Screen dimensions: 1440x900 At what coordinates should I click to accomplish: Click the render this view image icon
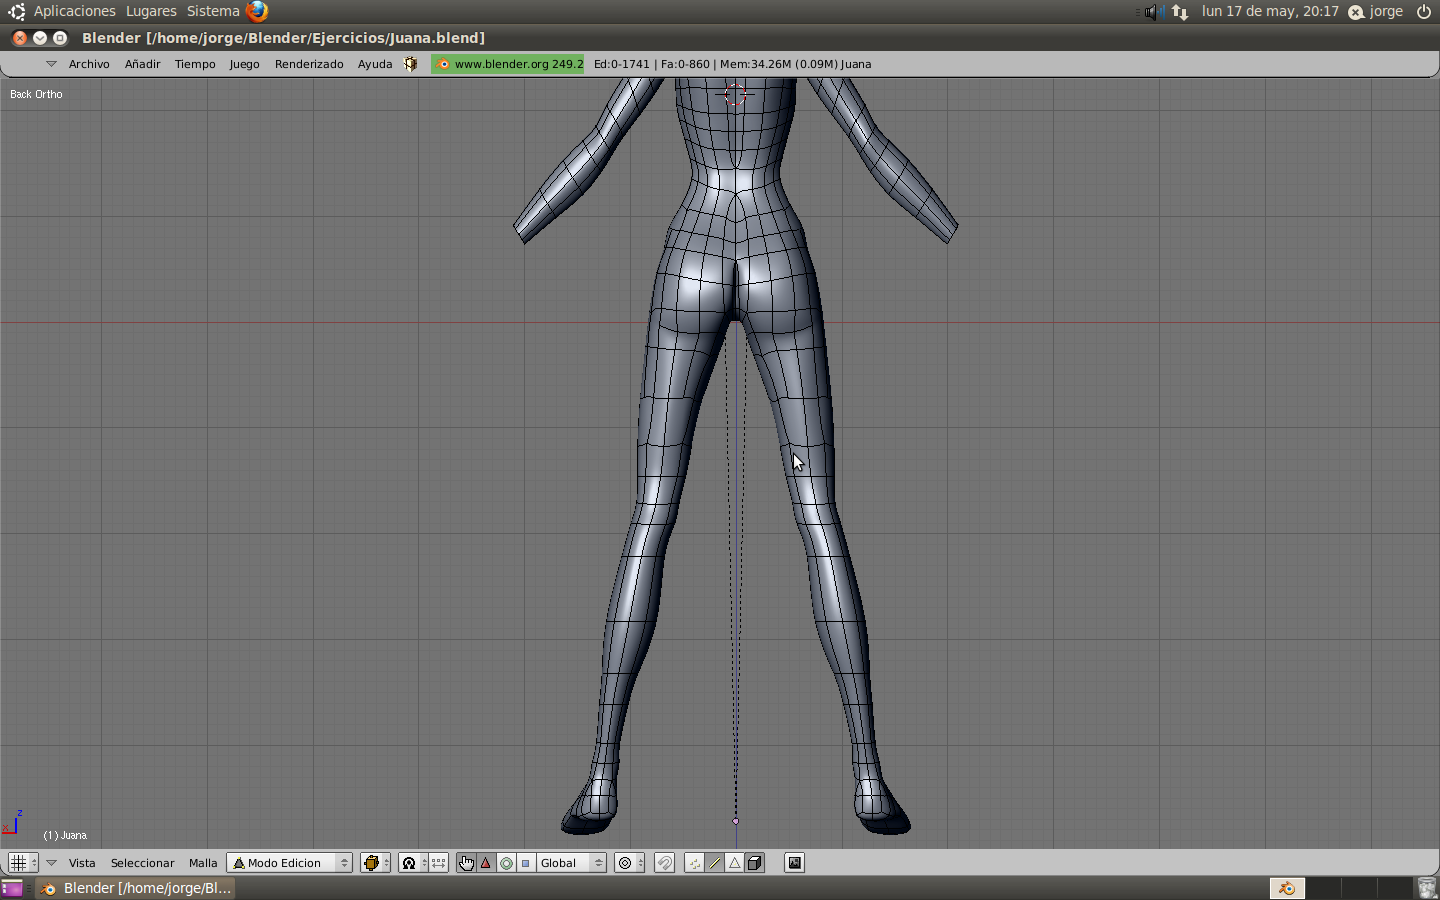click(x=794, y=863)
